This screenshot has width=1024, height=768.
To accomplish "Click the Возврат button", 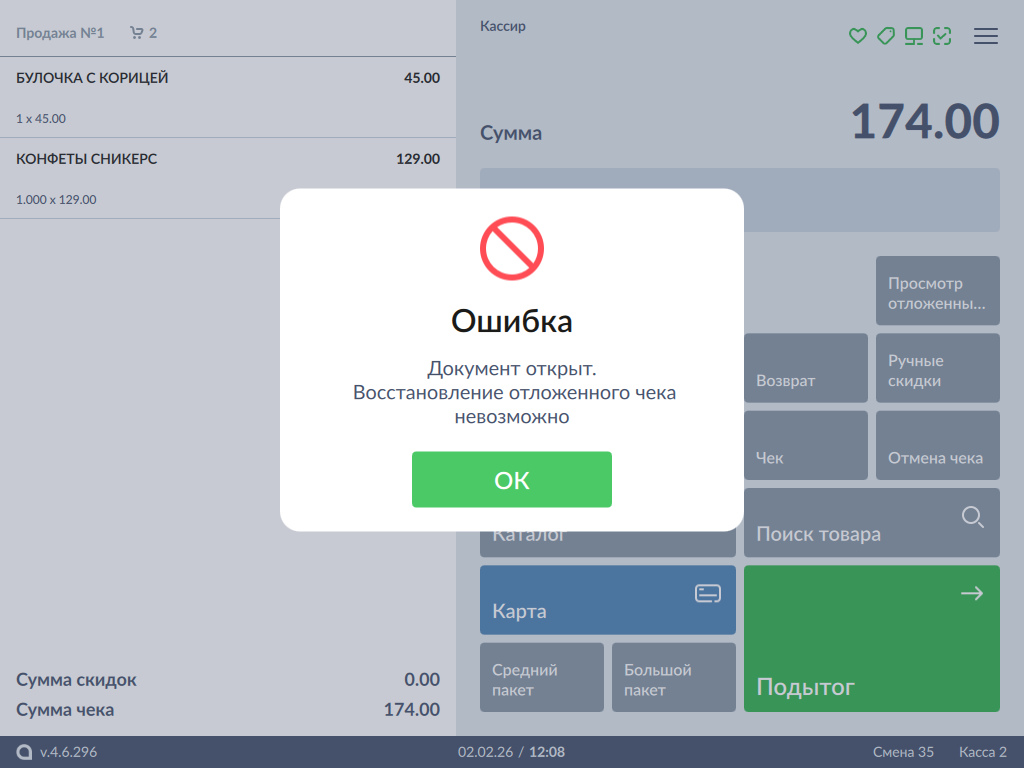I will click(x=806, y=368).
